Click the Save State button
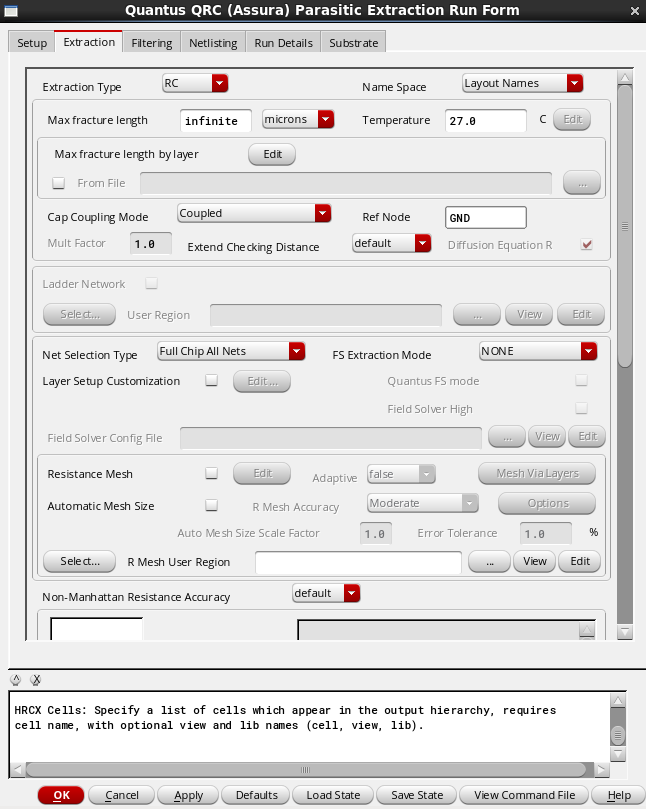The height and width of the screenshot is (809, 646). 417,795
